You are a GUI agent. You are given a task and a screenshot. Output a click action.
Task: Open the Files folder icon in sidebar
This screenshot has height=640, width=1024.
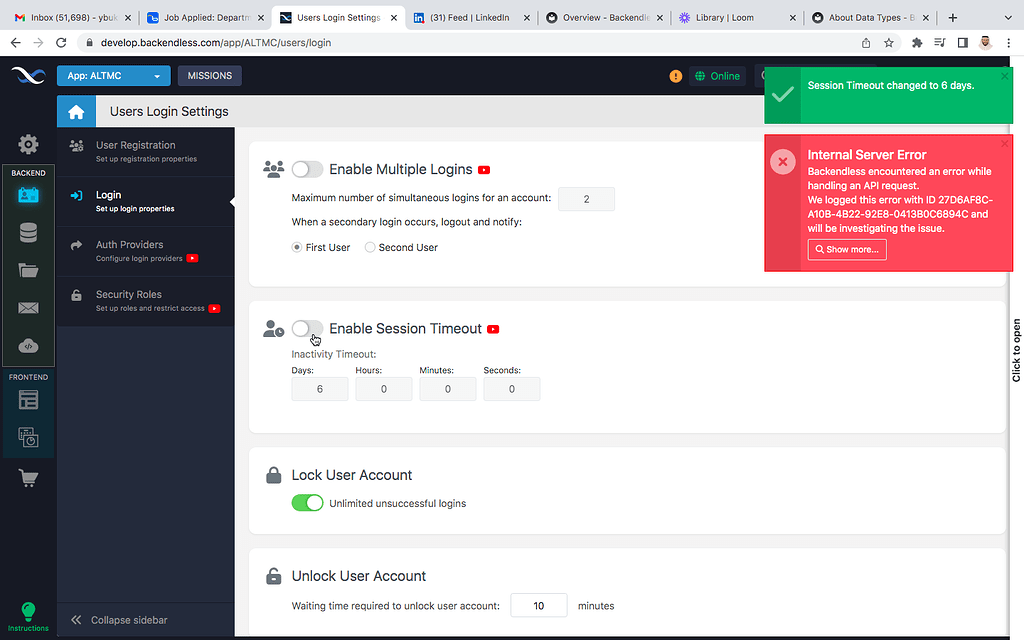click(x=28, y=270)
